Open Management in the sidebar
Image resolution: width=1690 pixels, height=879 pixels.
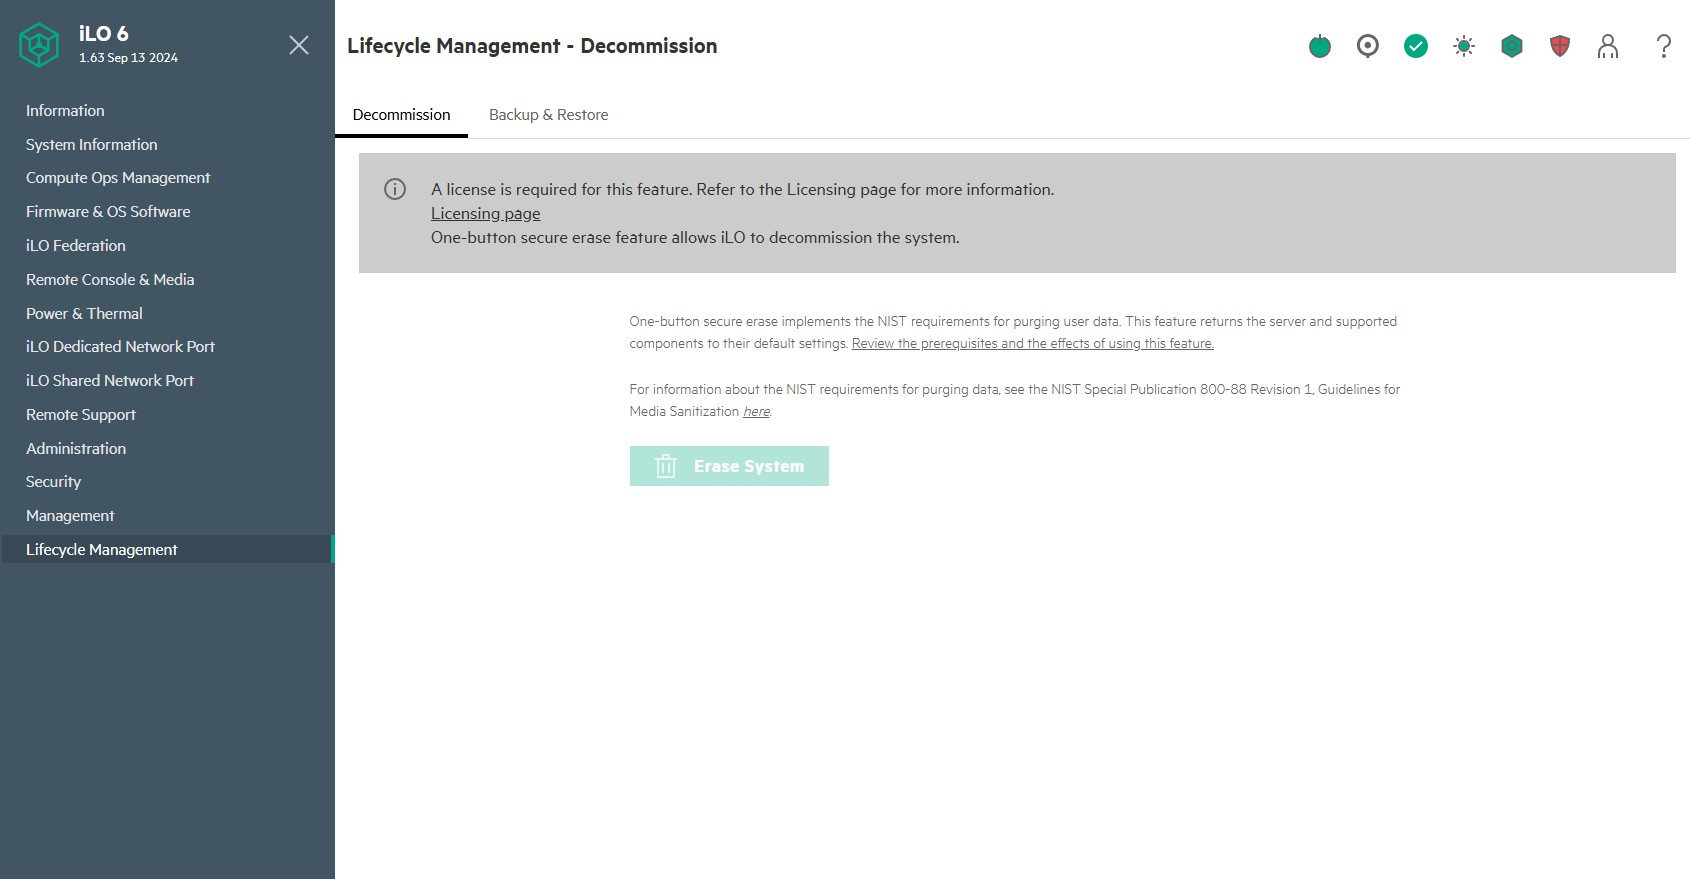point(70,516)
